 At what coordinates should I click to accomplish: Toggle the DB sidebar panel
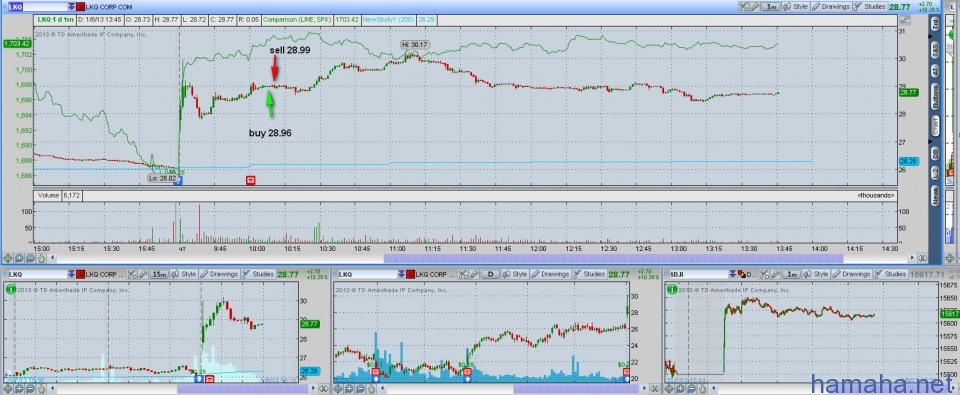[936, 153]
